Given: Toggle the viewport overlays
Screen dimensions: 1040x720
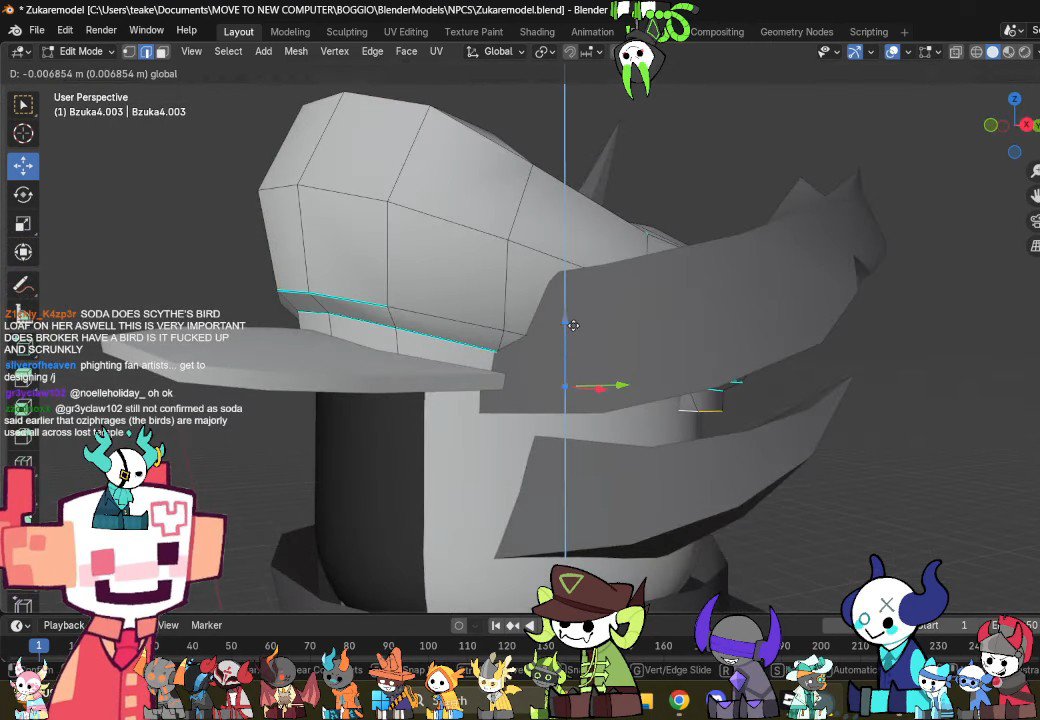Looking at the screenshot, I should click(x=893, y=52).
